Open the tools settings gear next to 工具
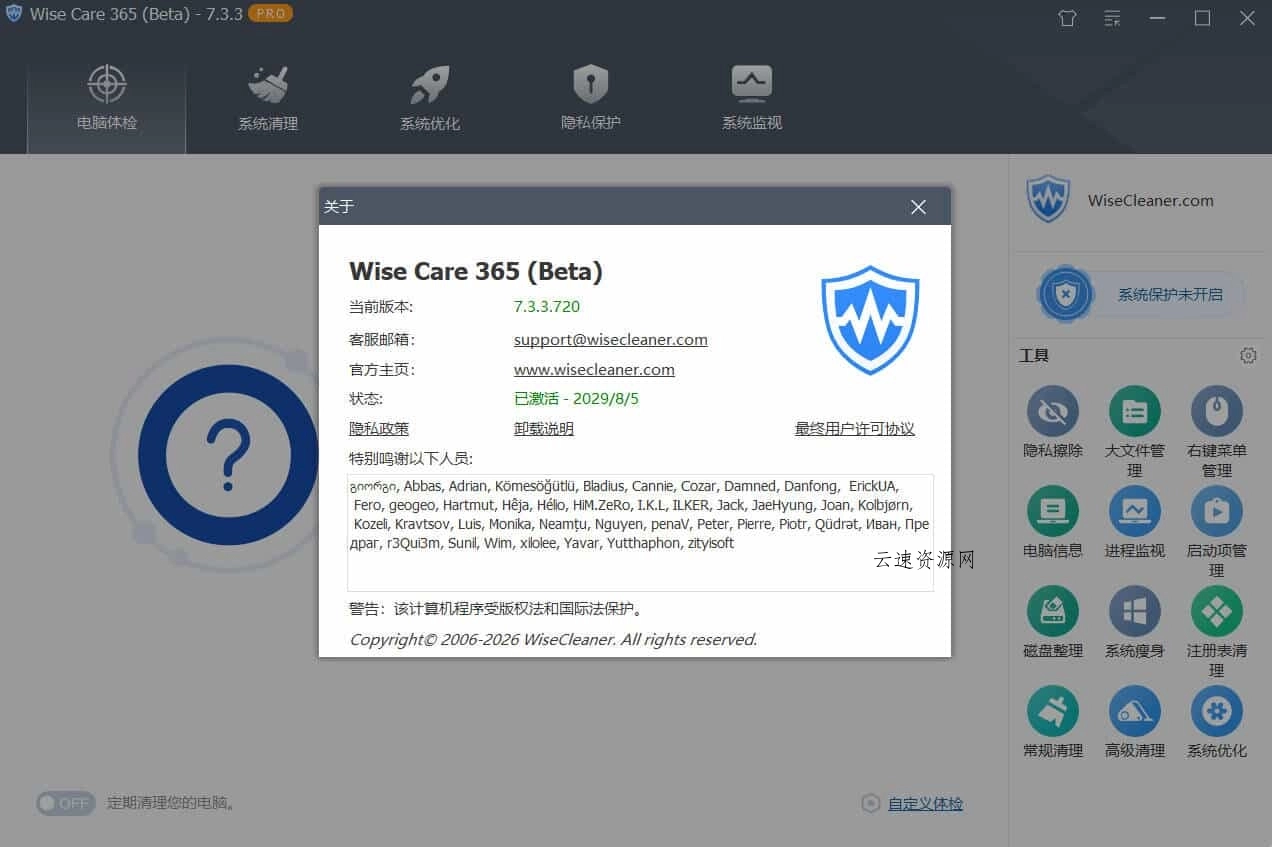 click(1247, 355)
